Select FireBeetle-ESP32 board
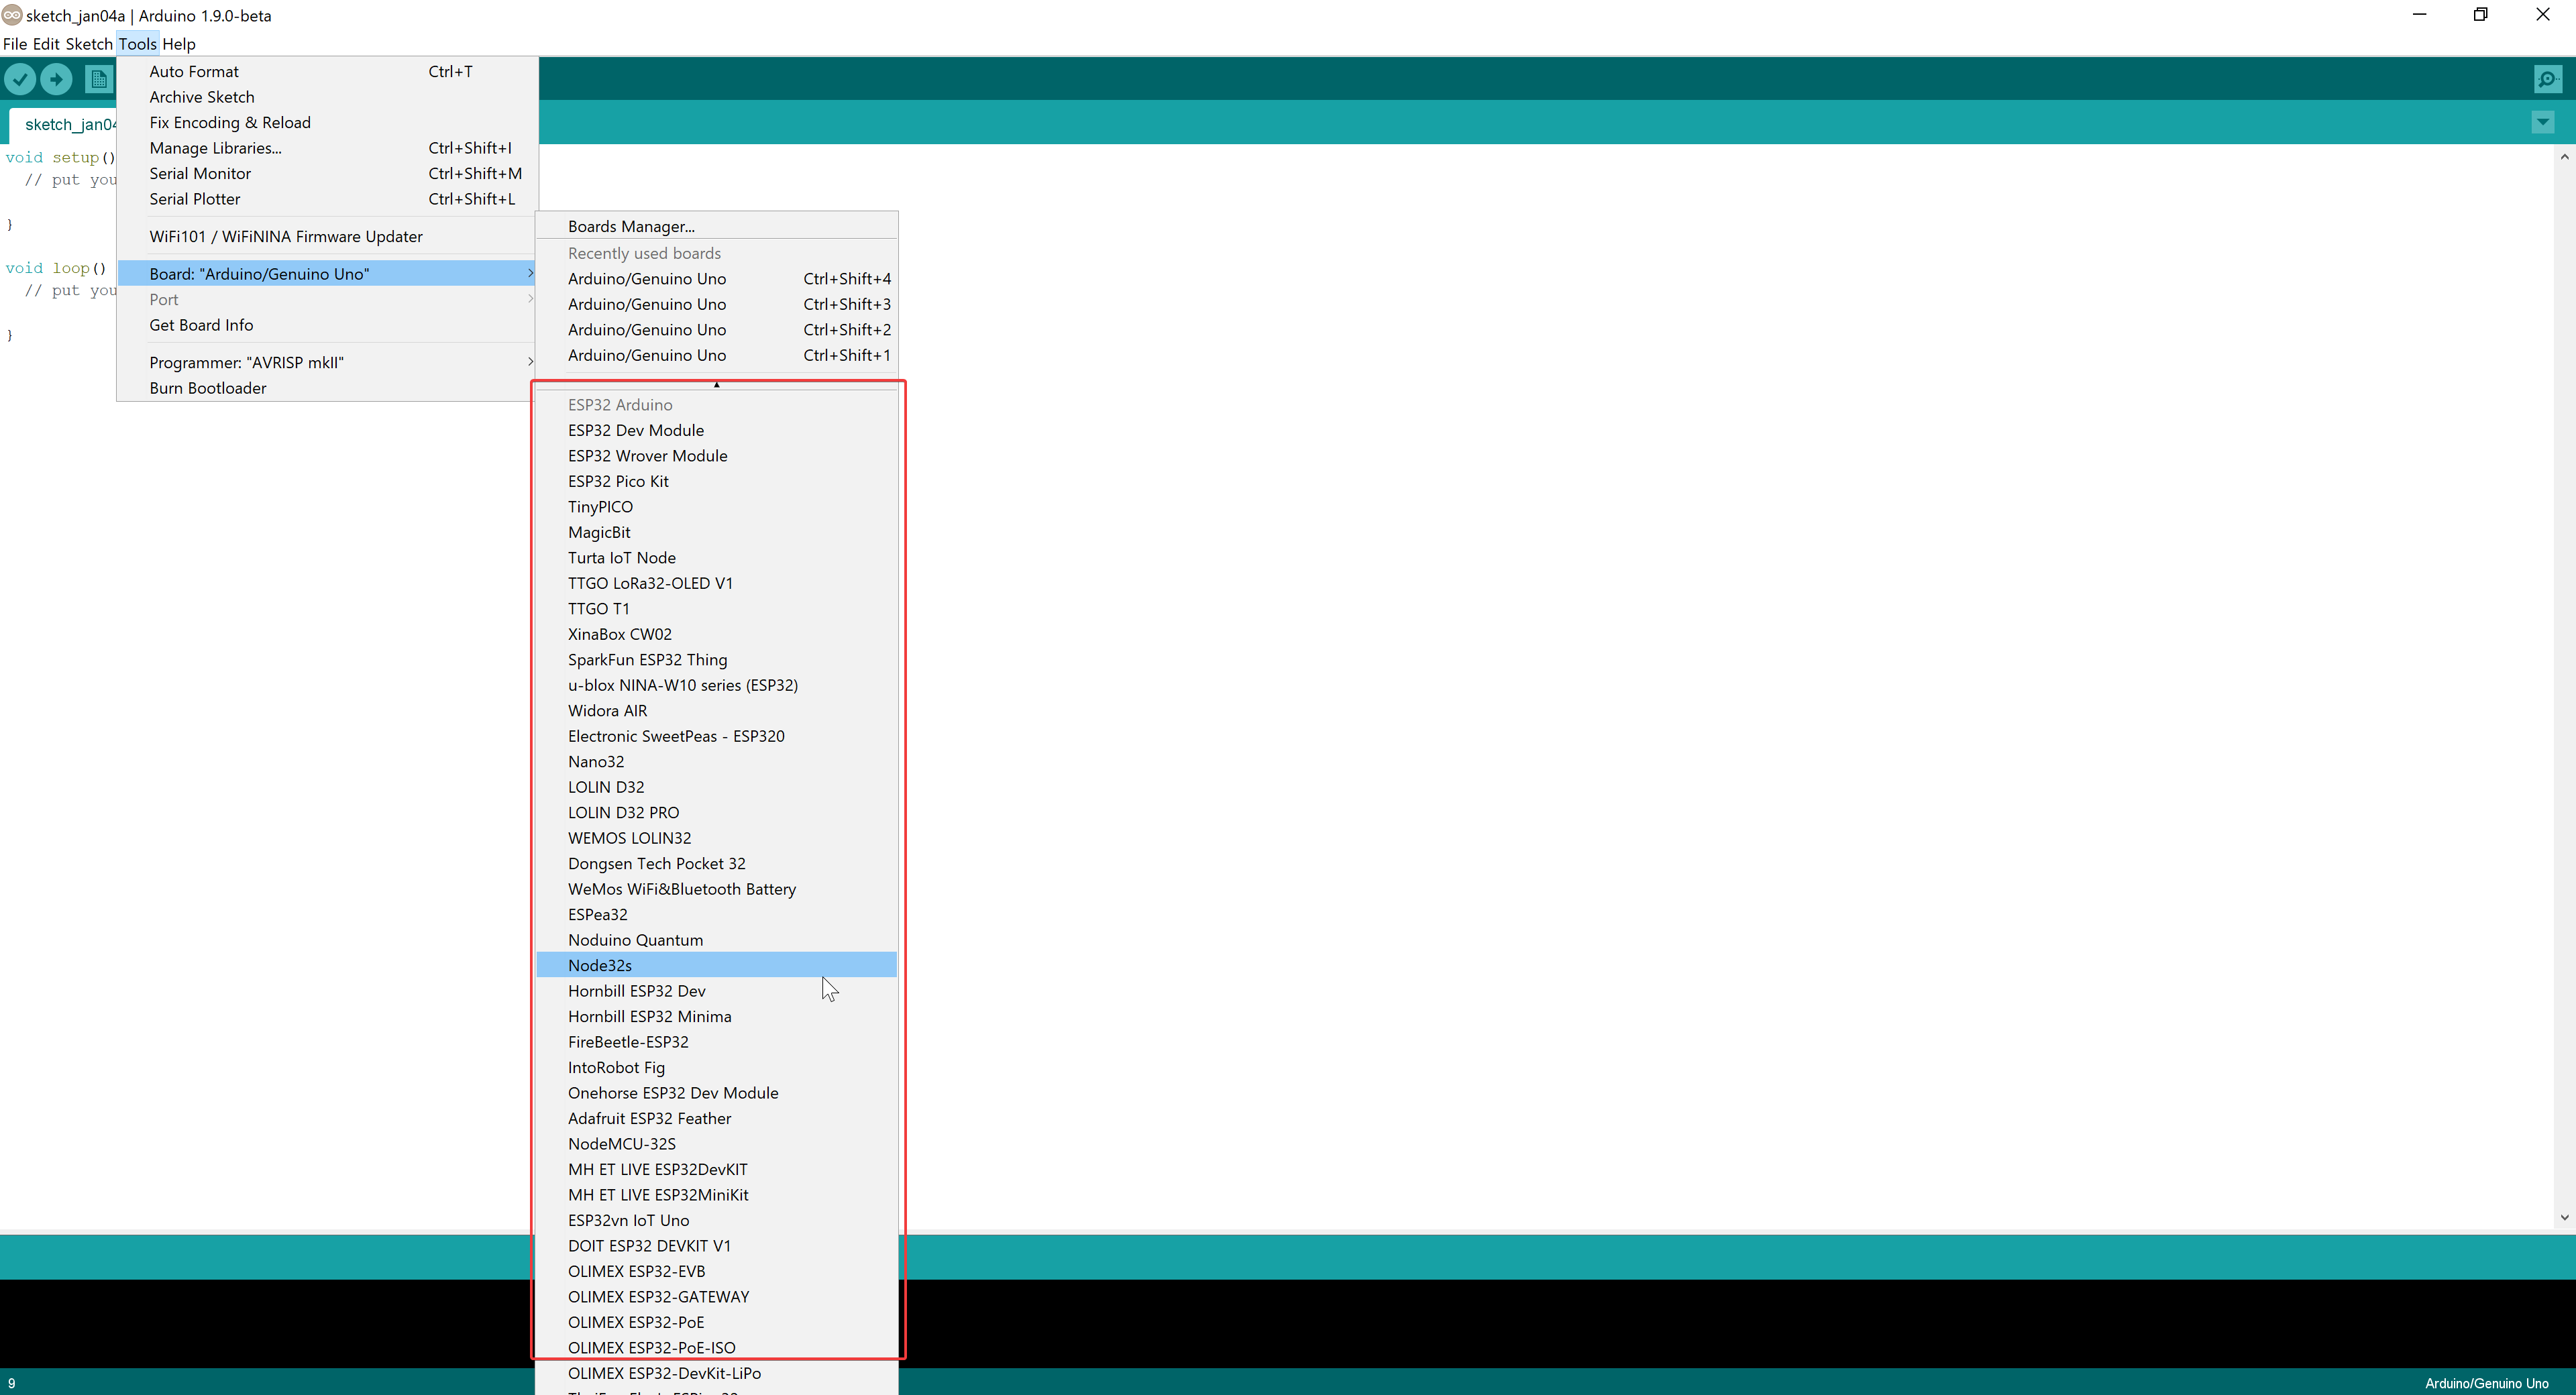Viewport: 2576px width, 1395px height. point(716,1042)
